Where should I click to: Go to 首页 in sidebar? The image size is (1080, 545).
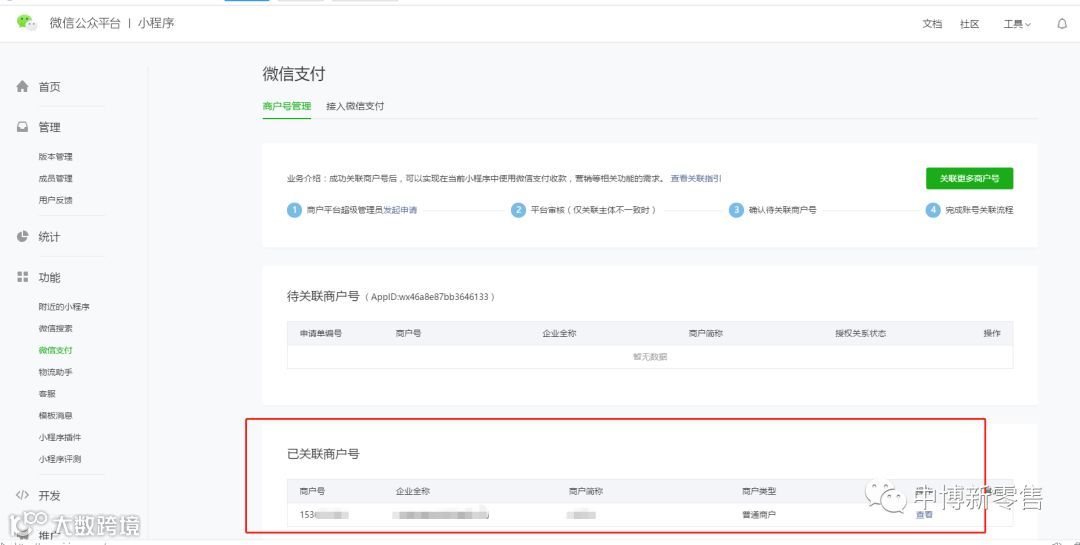(x=50, y=87)
